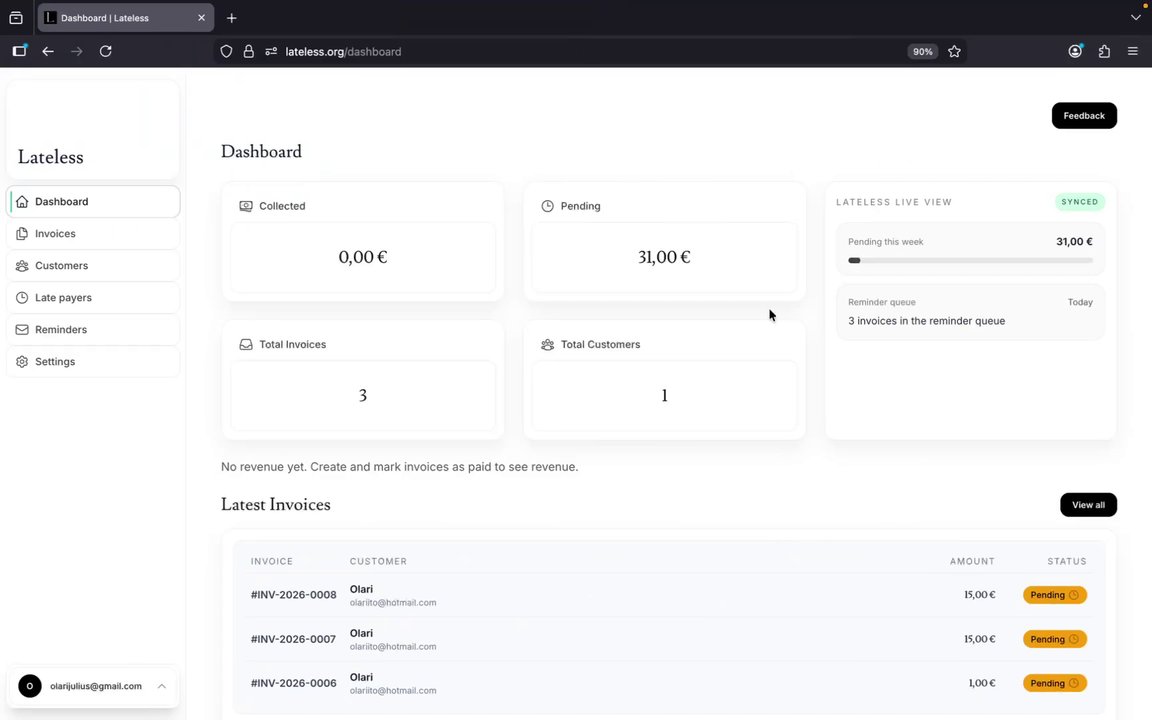Click View all latest invoices button

(1088, 505)
